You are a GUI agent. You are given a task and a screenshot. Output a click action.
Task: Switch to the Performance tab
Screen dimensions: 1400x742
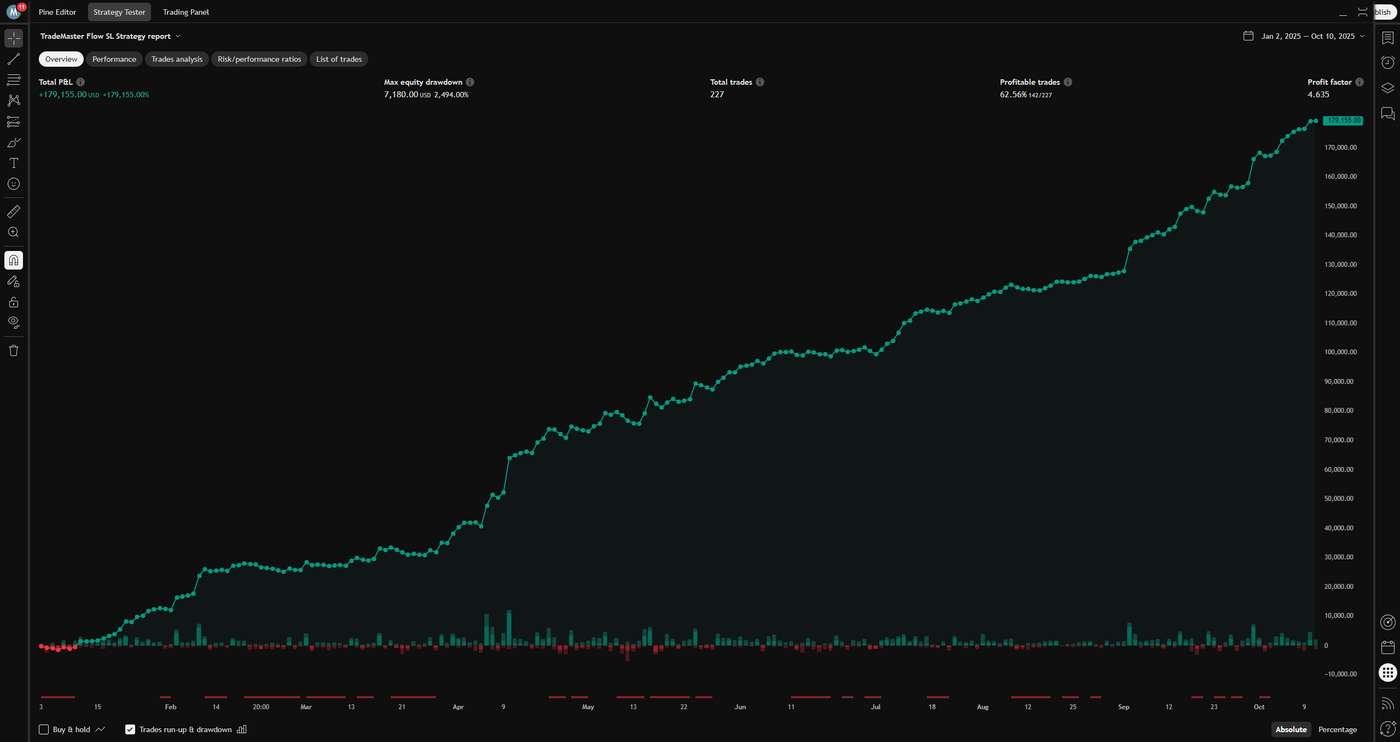click(114, 58)
